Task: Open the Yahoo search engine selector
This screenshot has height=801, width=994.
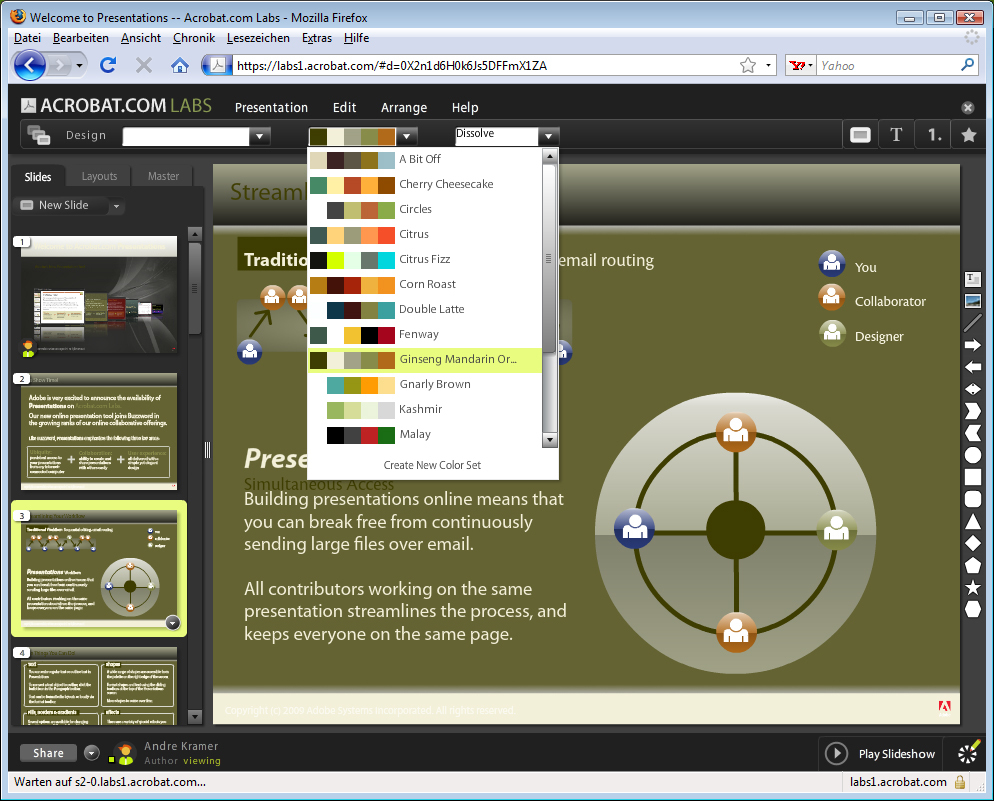Action: (801, 65)
